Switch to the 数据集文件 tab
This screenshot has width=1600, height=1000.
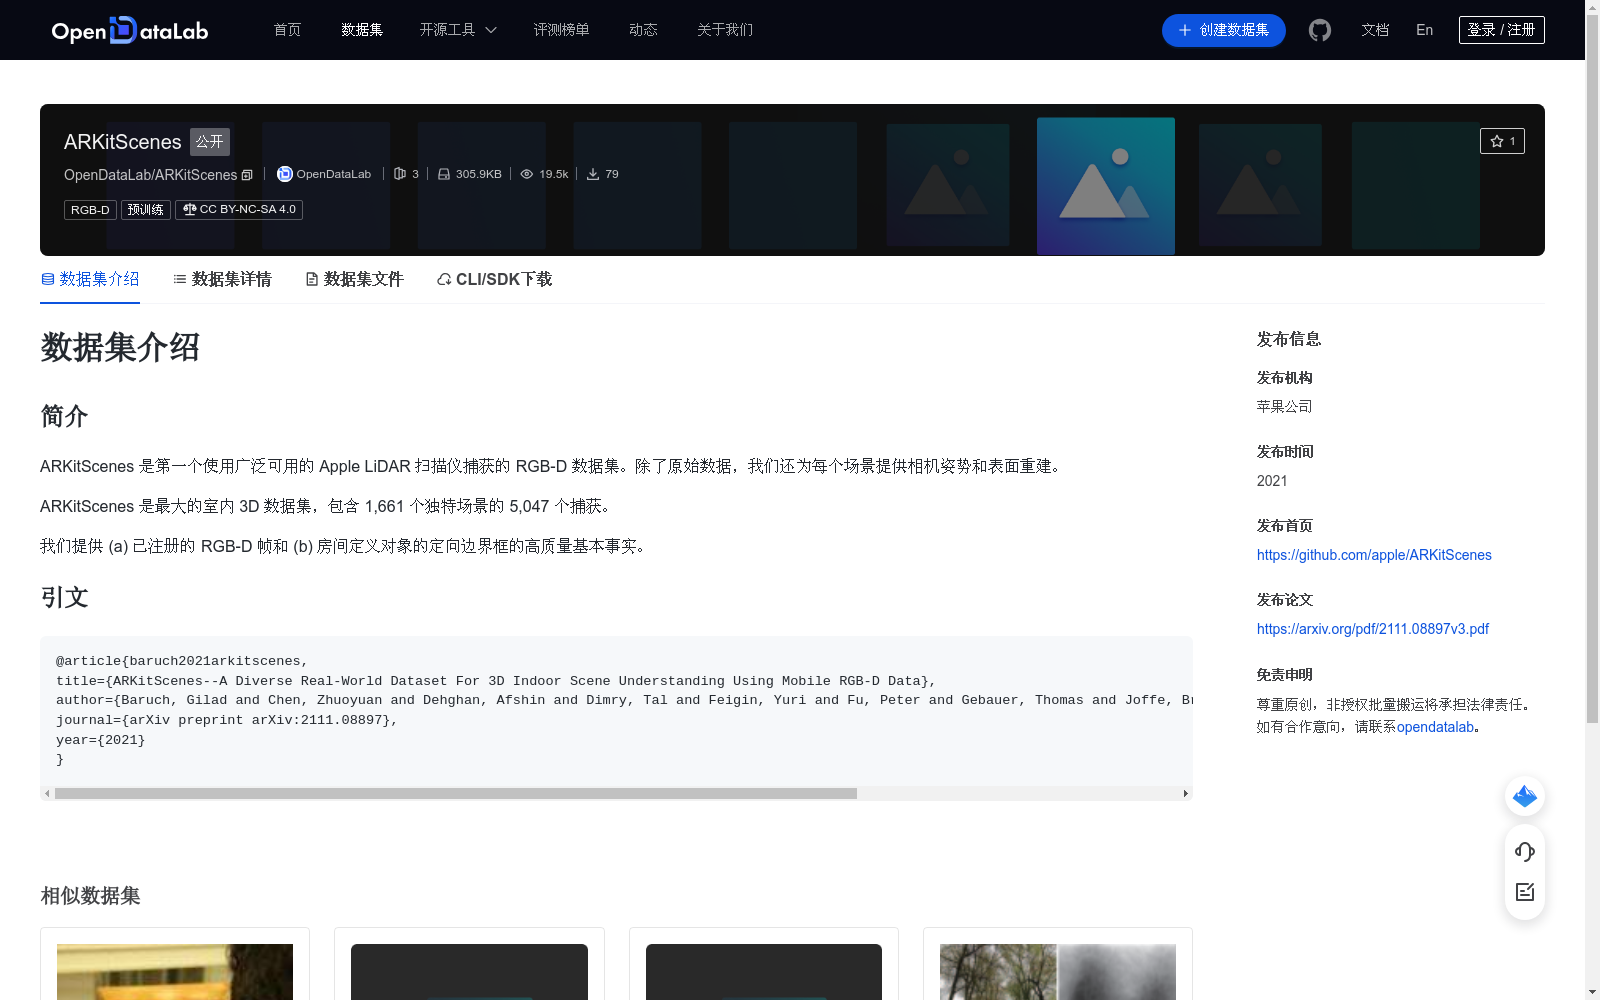[x=354, y=279]
